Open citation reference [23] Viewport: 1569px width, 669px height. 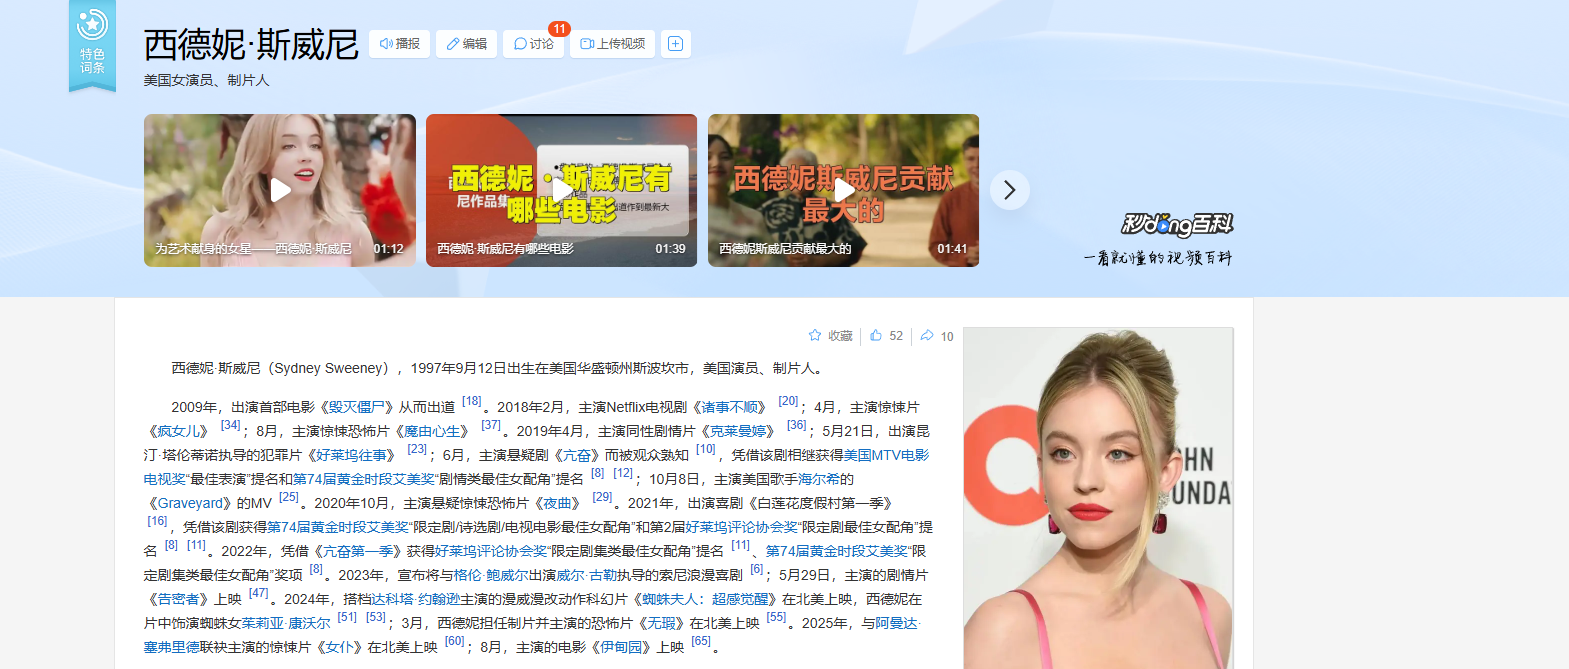coord(417,449)
